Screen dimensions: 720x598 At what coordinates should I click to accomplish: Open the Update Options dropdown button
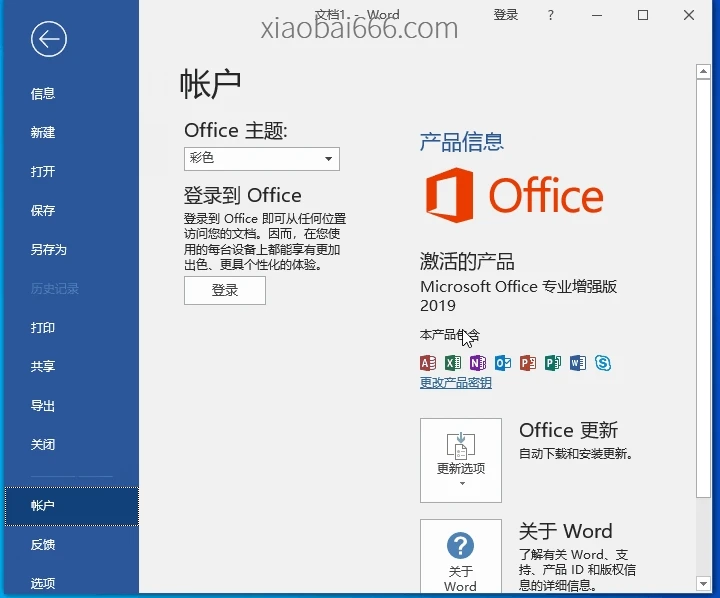click(461, 460)
